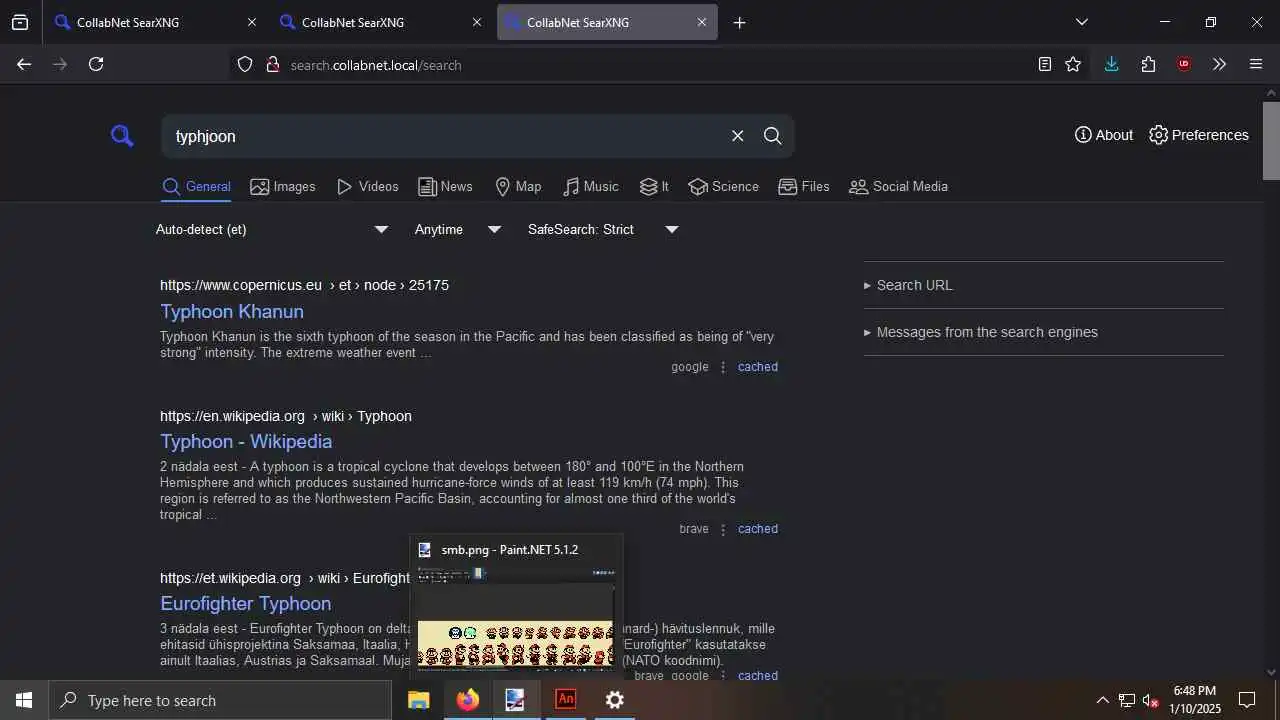
Task: Click the Firefox taskbar icon
Action: [467, 700]
